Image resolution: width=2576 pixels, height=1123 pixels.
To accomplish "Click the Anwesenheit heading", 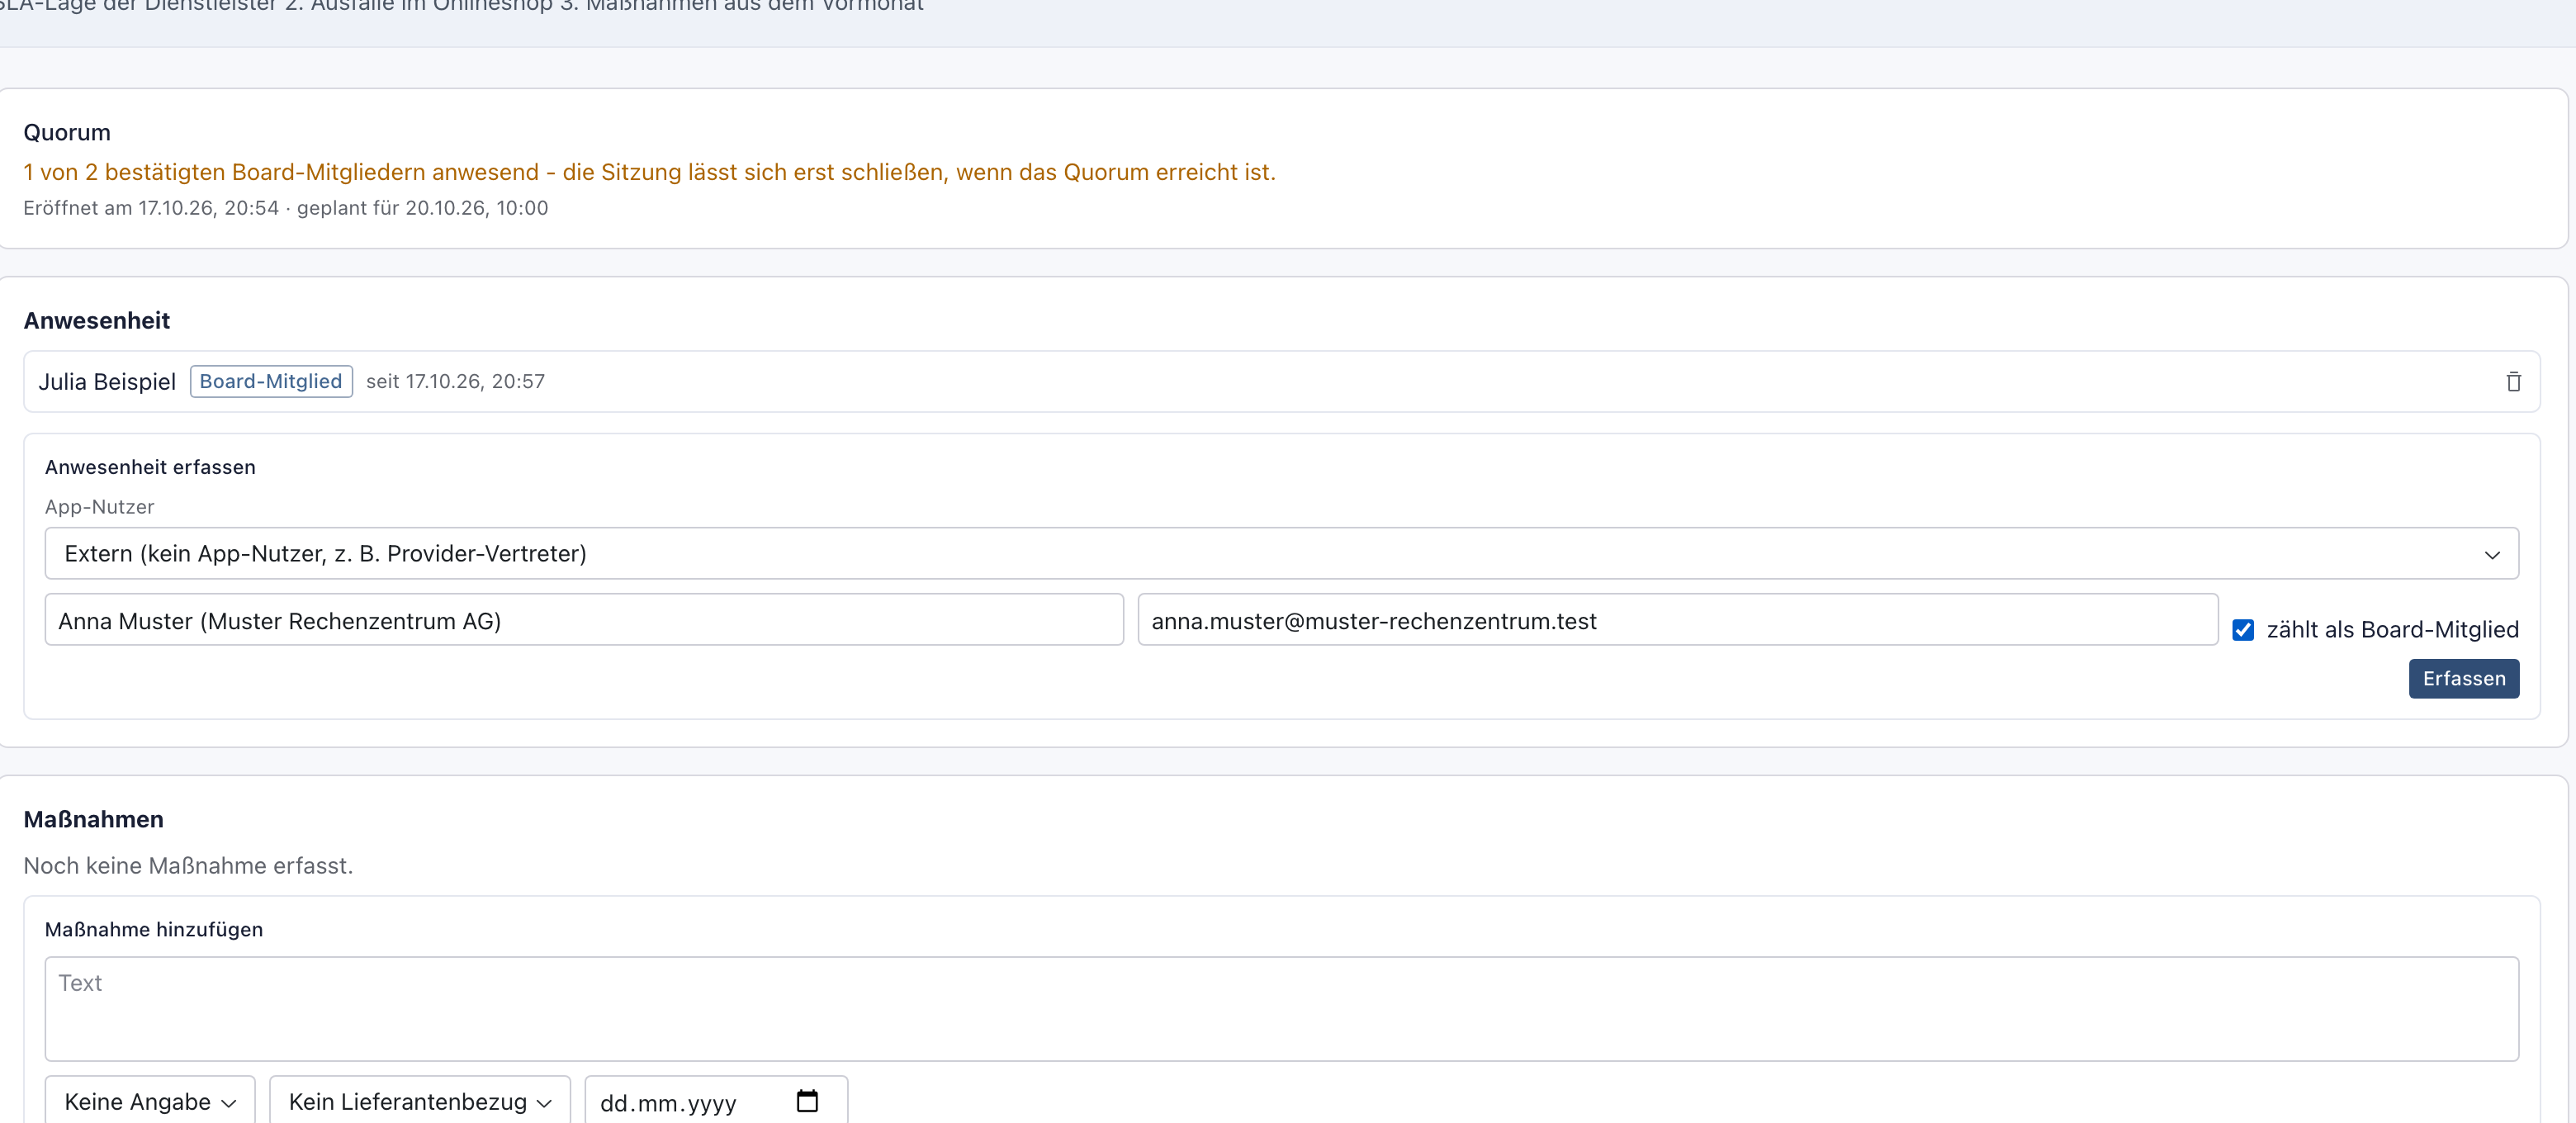I will tap(97, 320).
